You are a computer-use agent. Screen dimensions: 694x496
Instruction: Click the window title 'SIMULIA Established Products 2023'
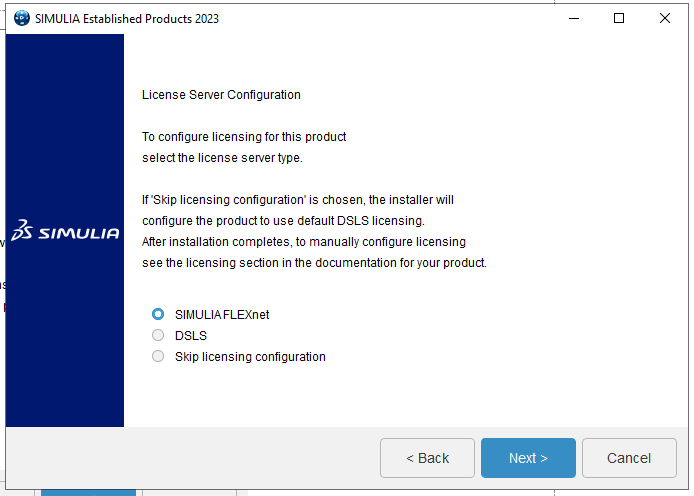[127, 19]
